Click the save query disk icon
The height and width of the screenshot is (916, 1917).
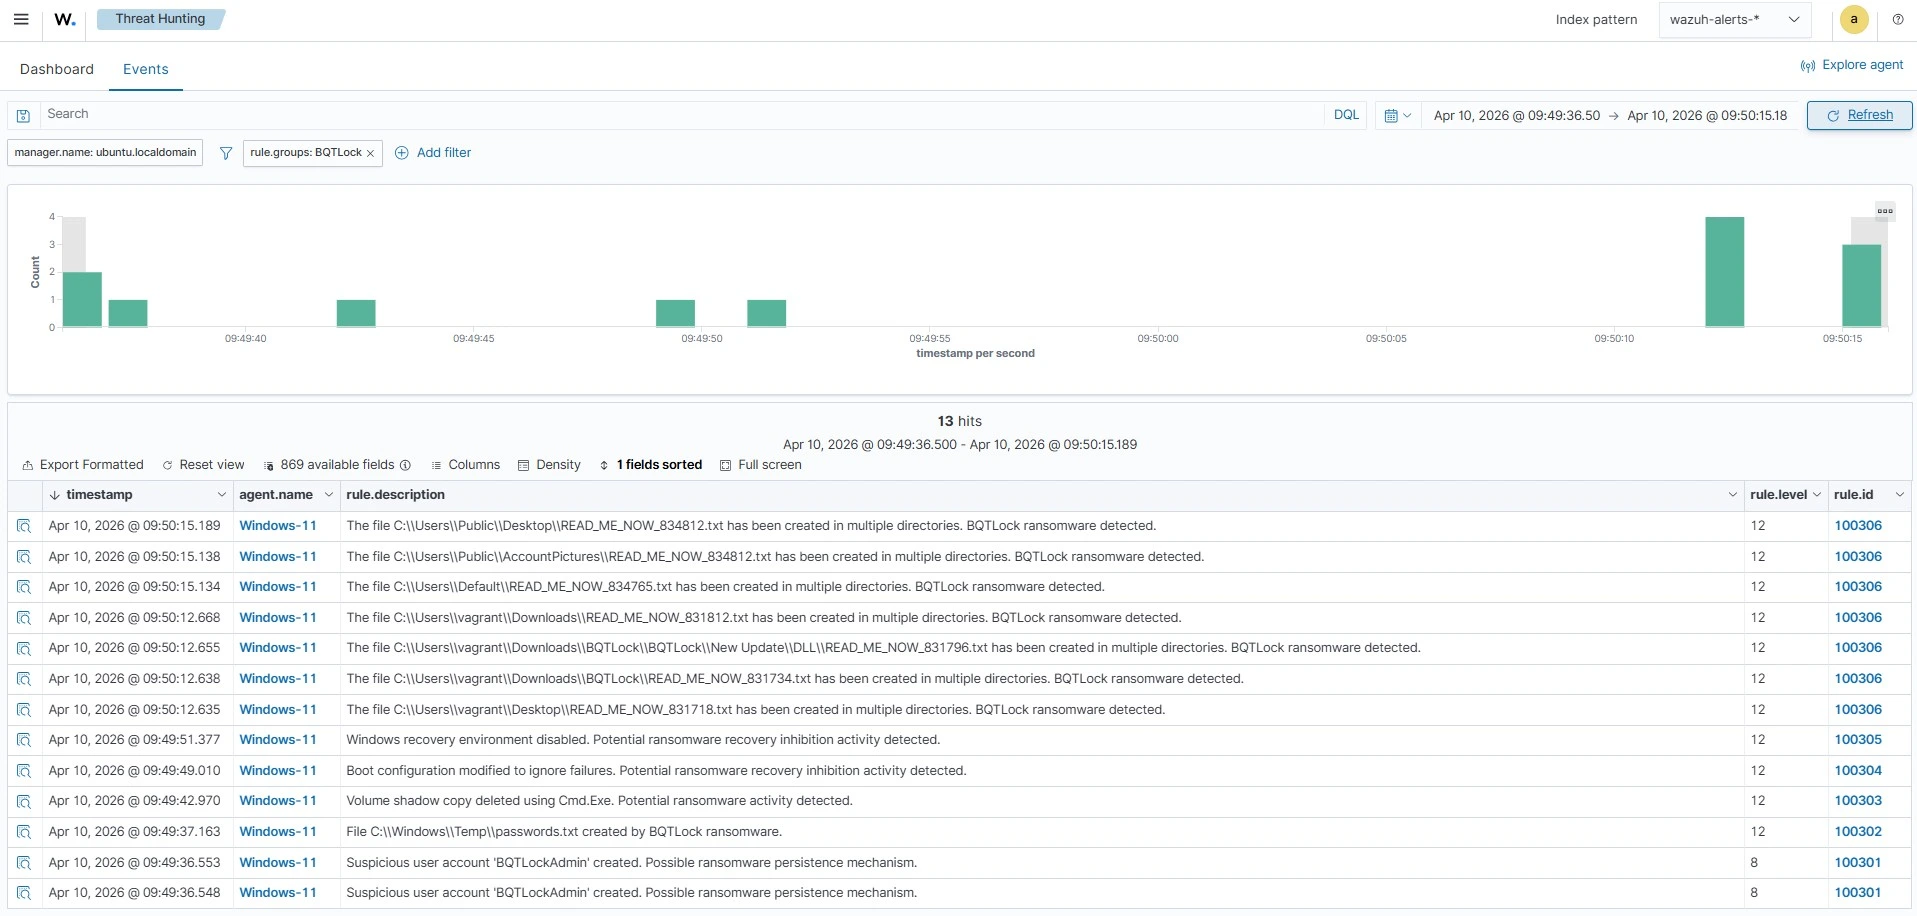[22, 115]
